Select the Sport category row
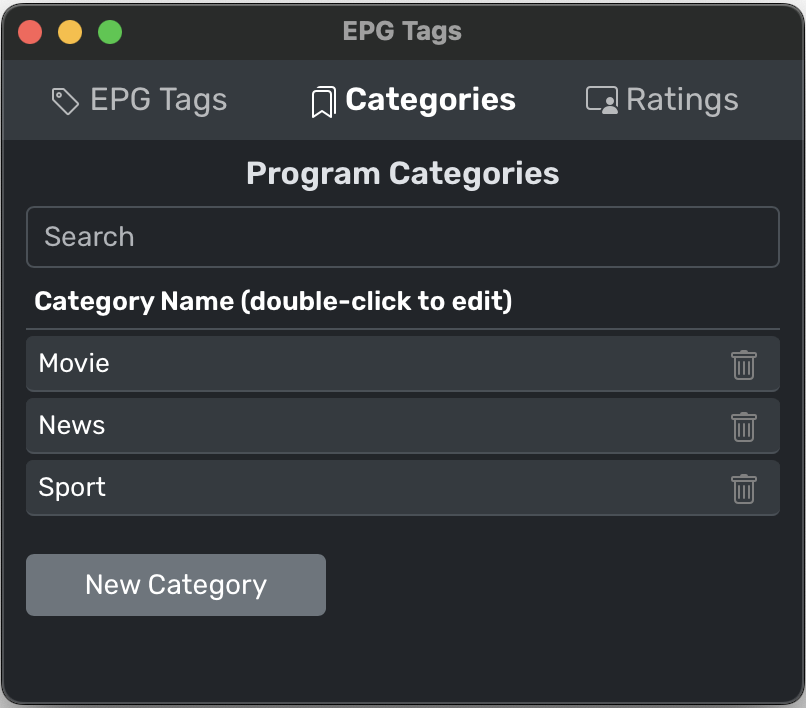The width and height of the screenshot is (806, 708). (x=402, y=488)
